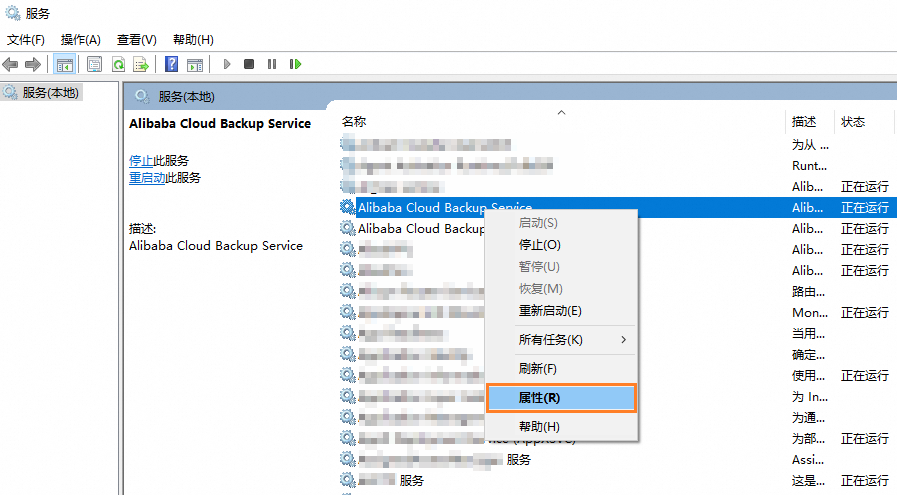Click the Forward arrow toolbar icon

click(x=33, y=64)
